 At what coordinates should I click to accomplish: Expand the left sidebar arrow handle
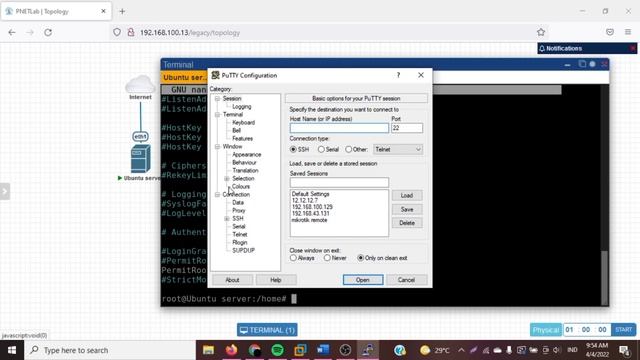pos(4,191)
